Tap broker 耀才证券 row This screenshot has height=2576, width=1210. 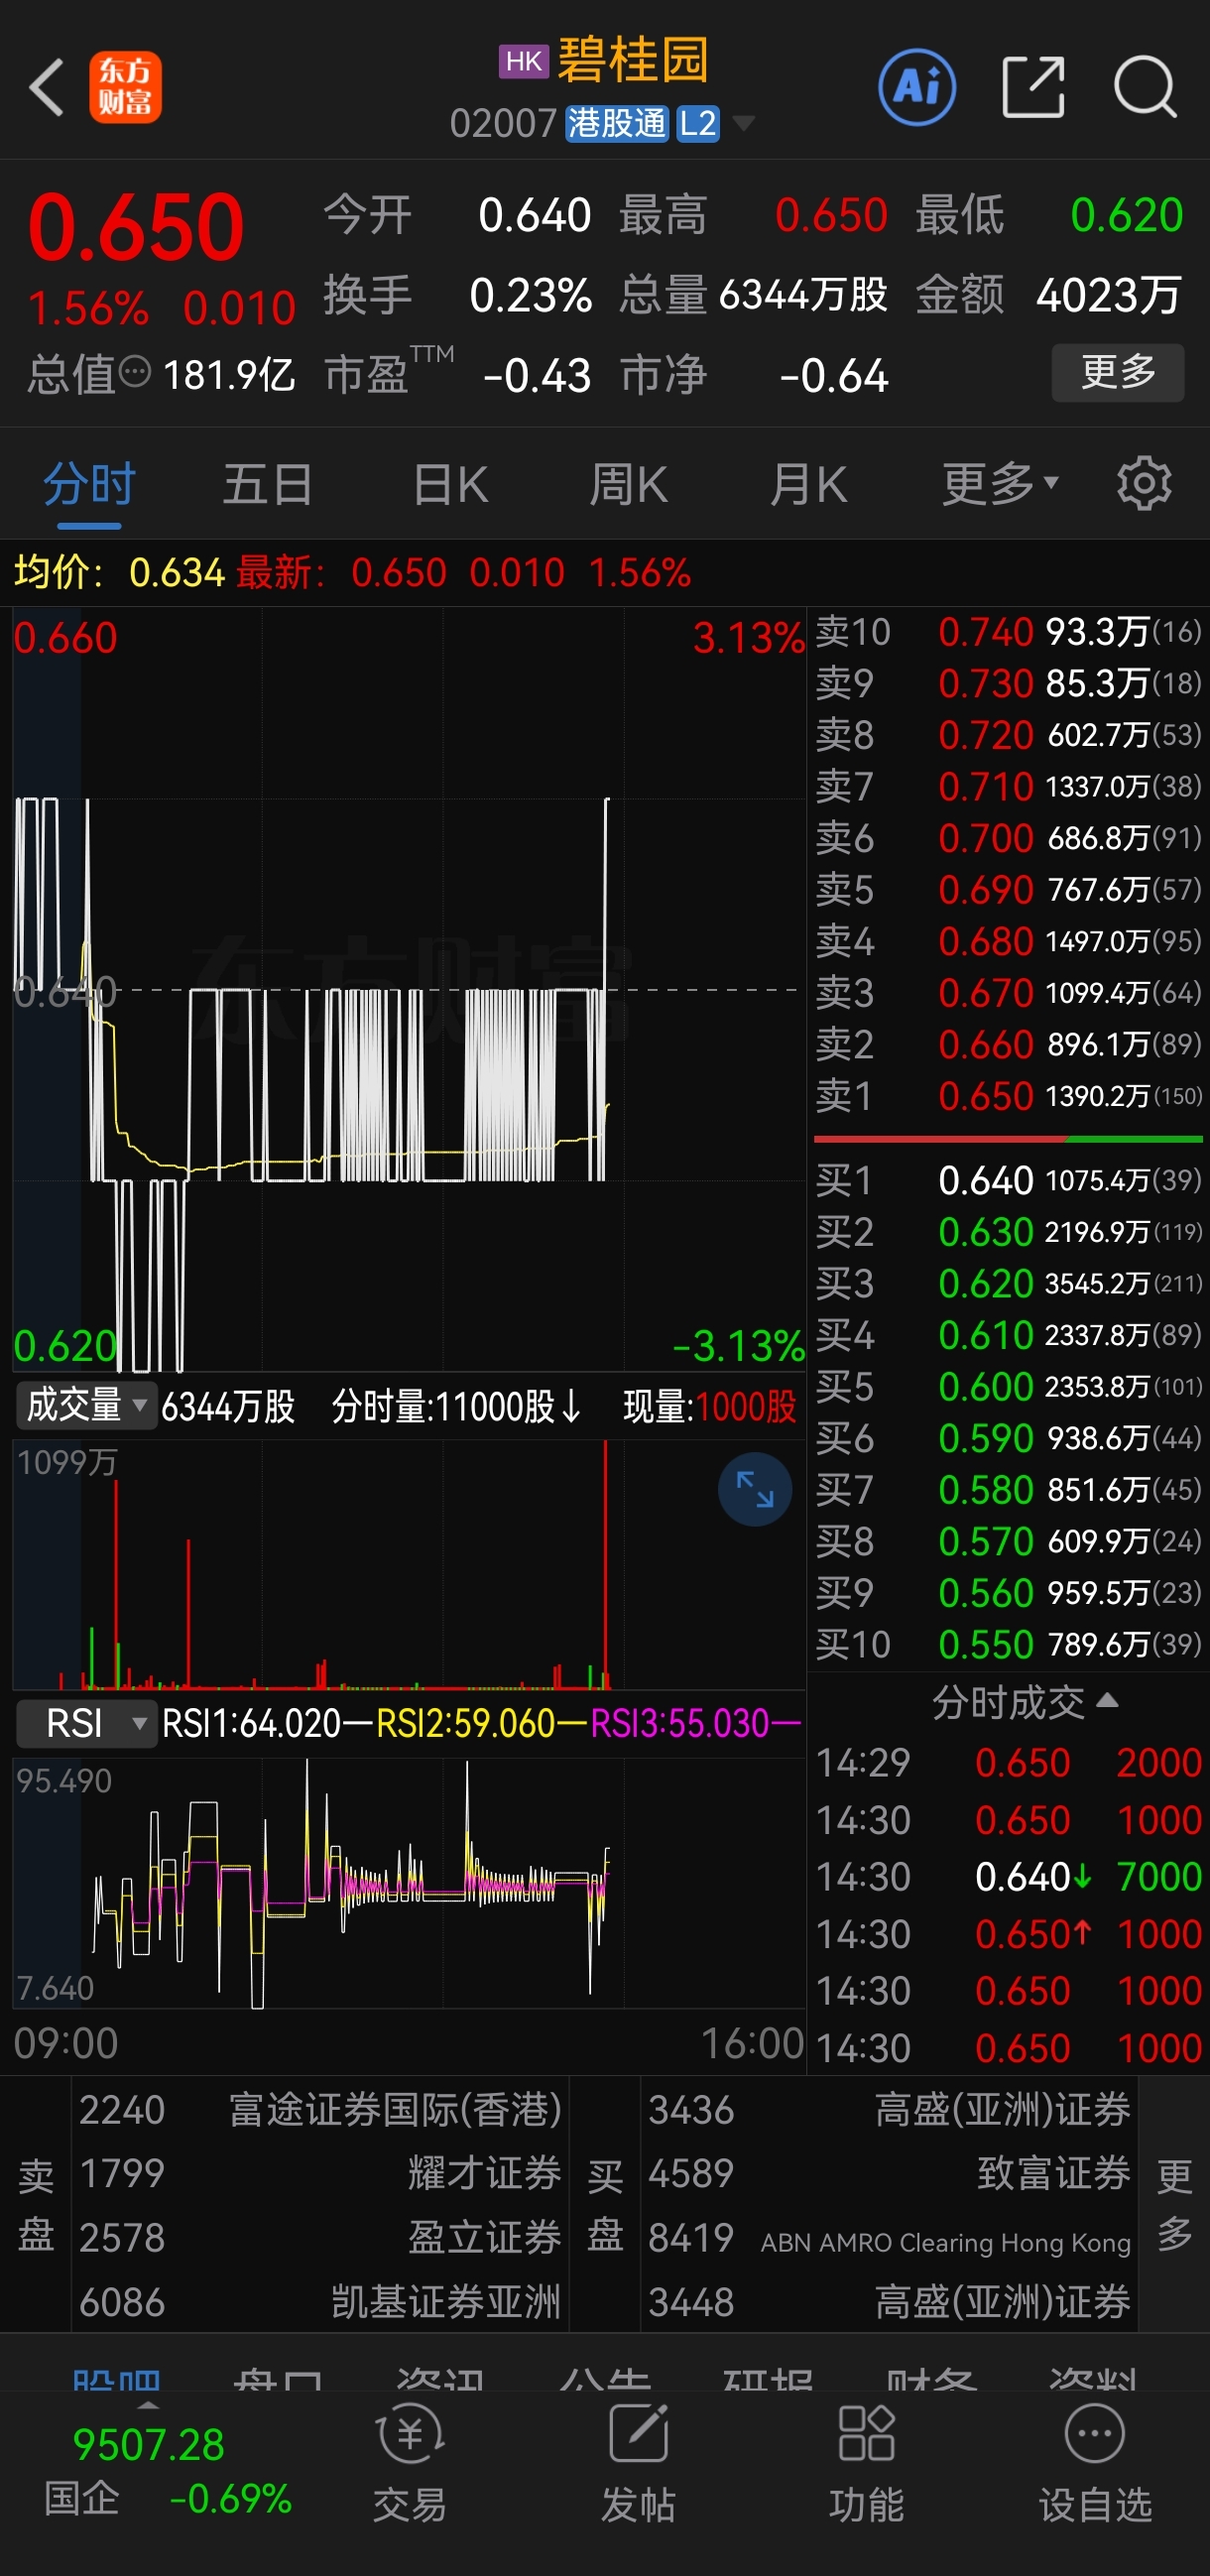pos(320,2173)
